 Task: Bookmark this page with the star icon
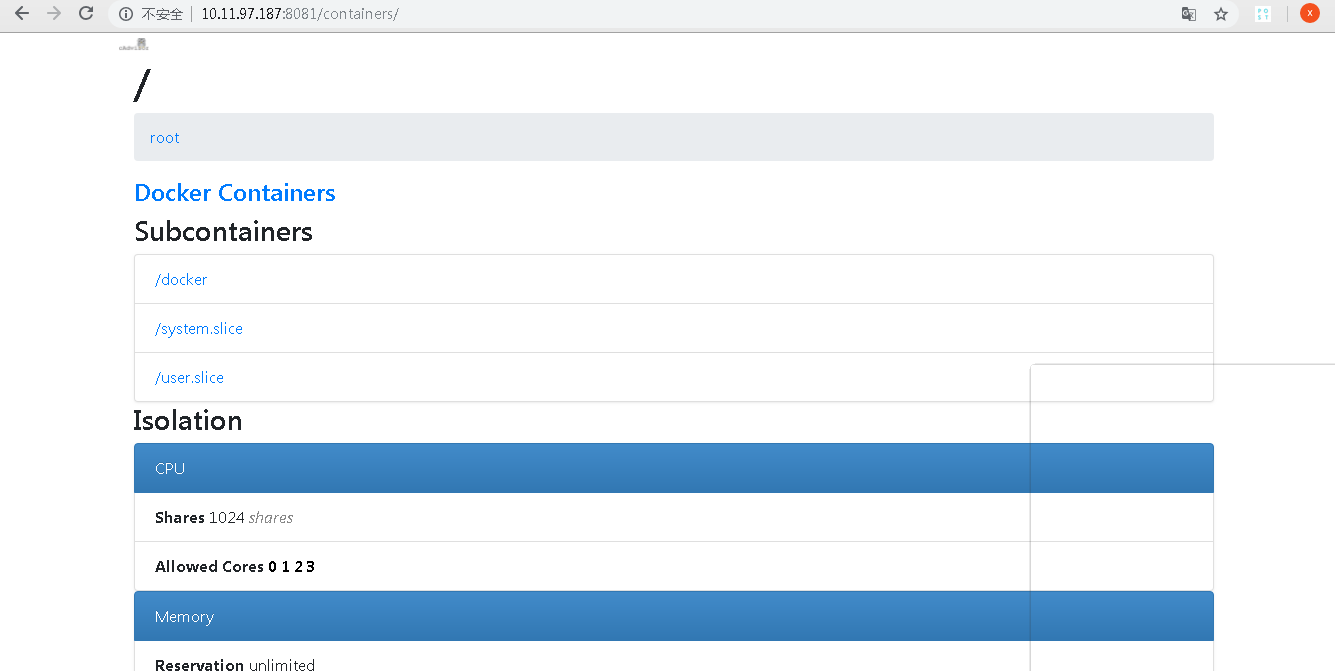(x=1221, y=14)
